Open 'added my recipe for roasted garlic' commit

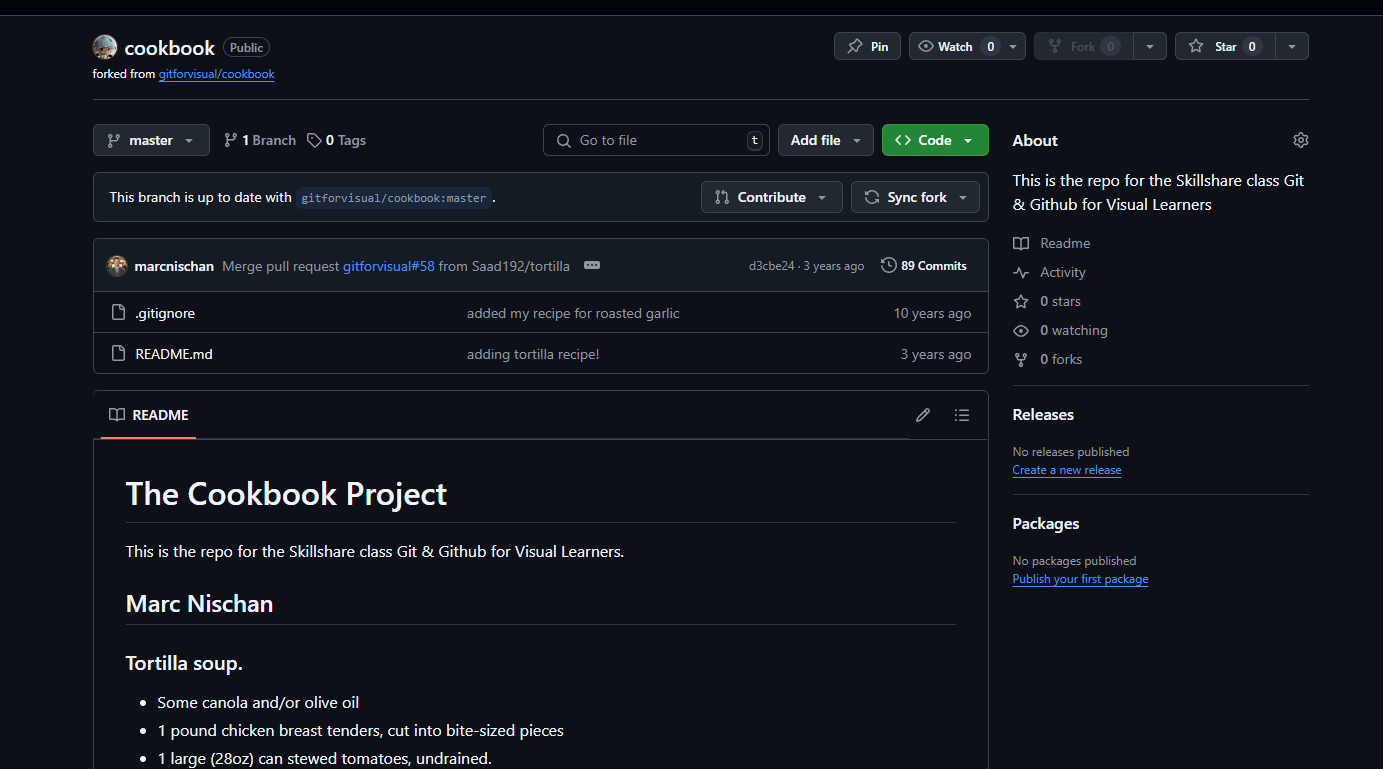point(573,313)
